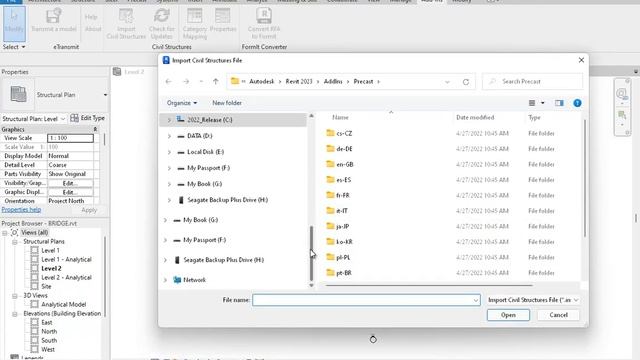Expand the 2022_Release (C:) drive

click(x=169, y=120)
